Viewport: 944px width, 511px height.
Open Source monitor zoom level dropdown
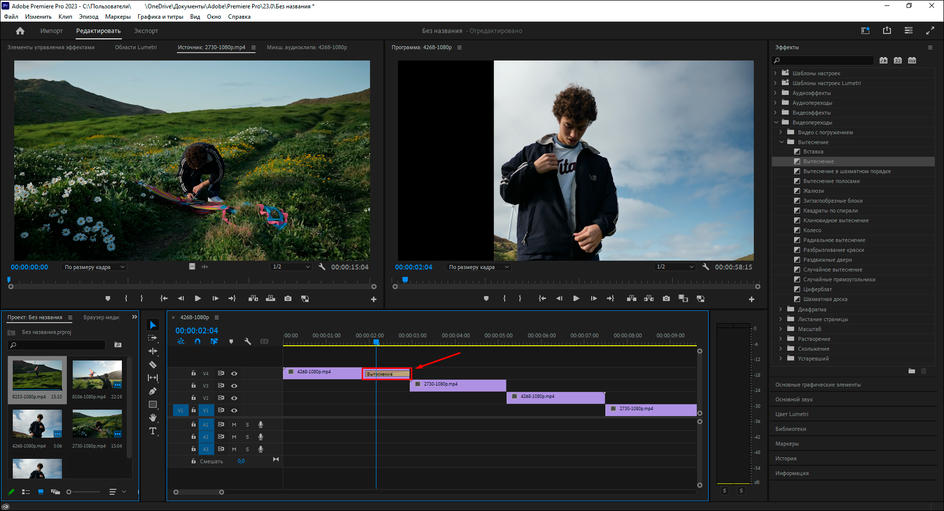coord(94,267)
